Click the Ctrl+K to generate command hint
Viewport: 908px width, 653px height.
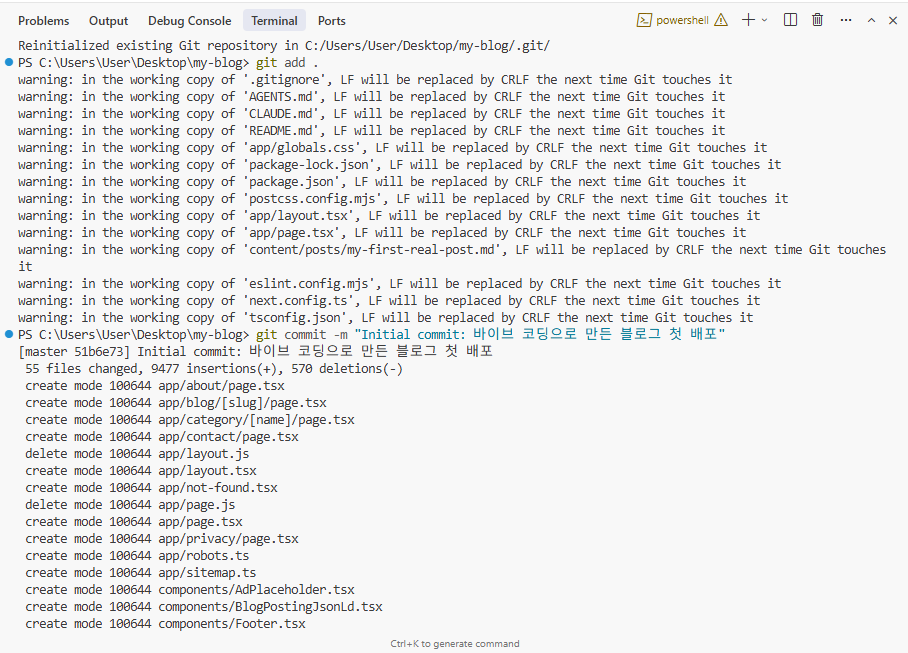(x=454, y=644)
